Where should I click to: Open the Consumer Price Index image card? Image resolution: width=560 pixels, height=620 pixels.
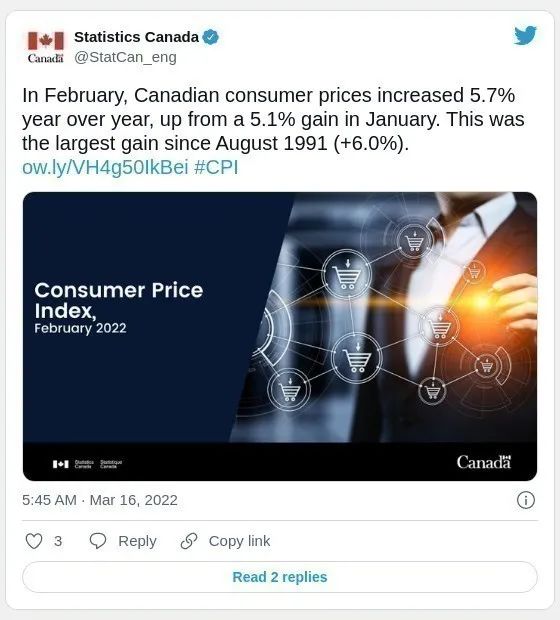[x=280, y=336]
